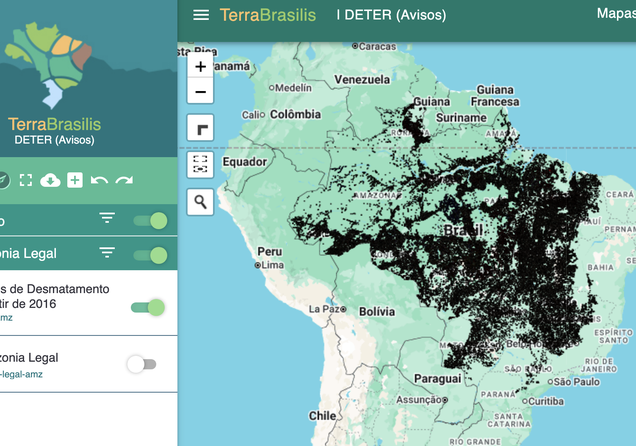The image size is (636, 446).
Task: Open filter icon on the first layer group
Action: point(107,218)
